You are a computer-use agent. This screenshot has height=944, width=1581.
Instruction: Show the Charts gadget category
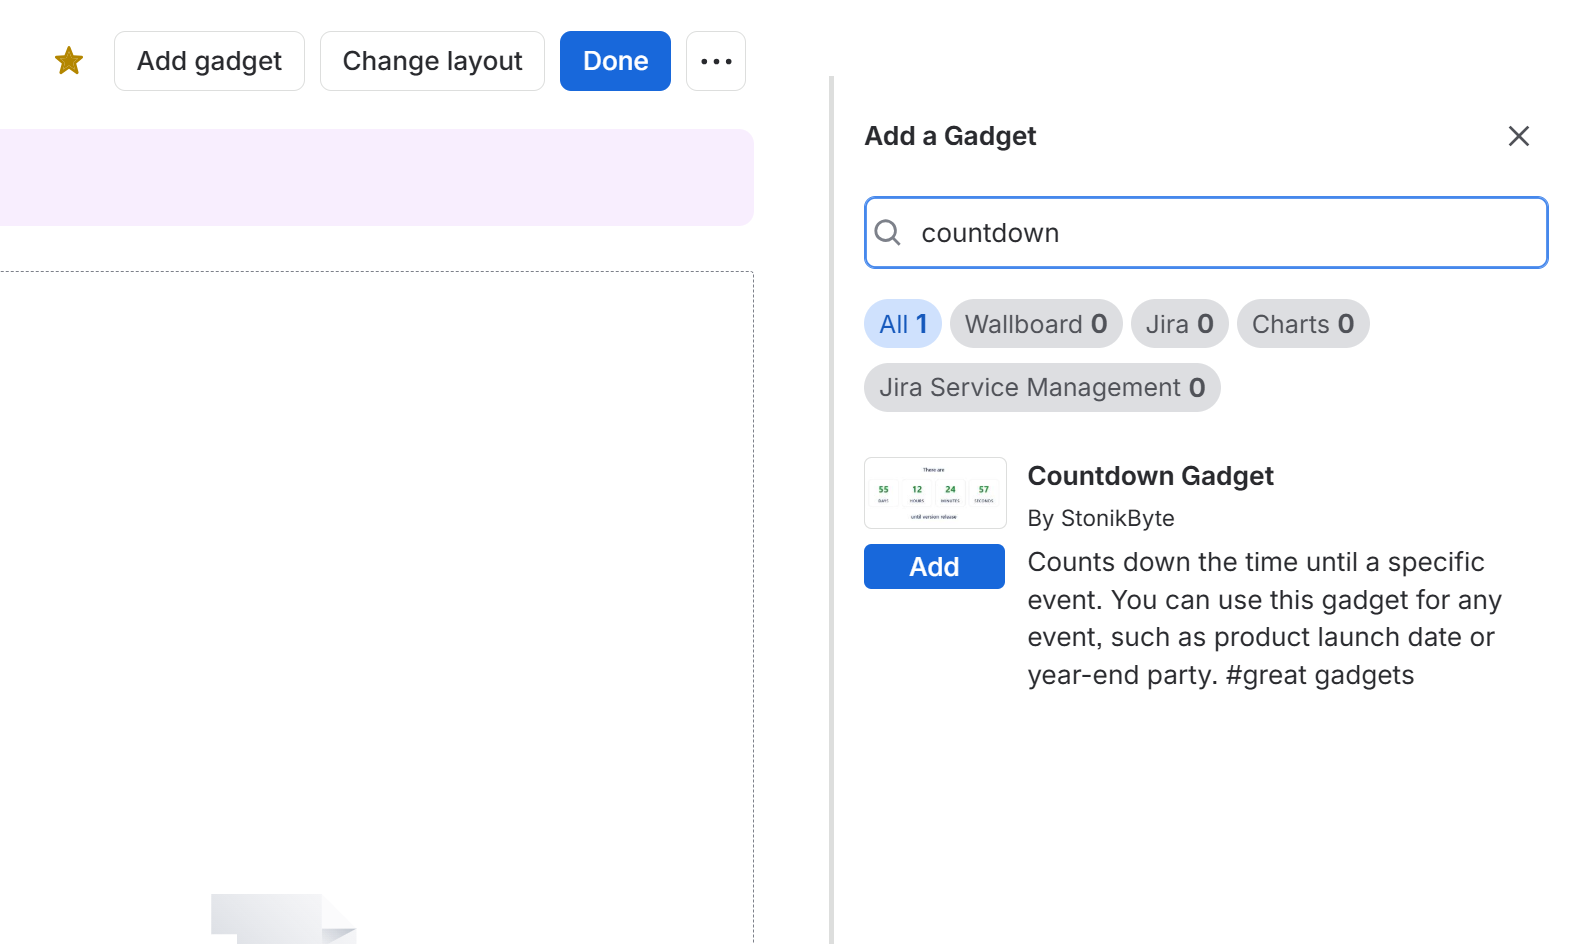(x=1303, y=324)
